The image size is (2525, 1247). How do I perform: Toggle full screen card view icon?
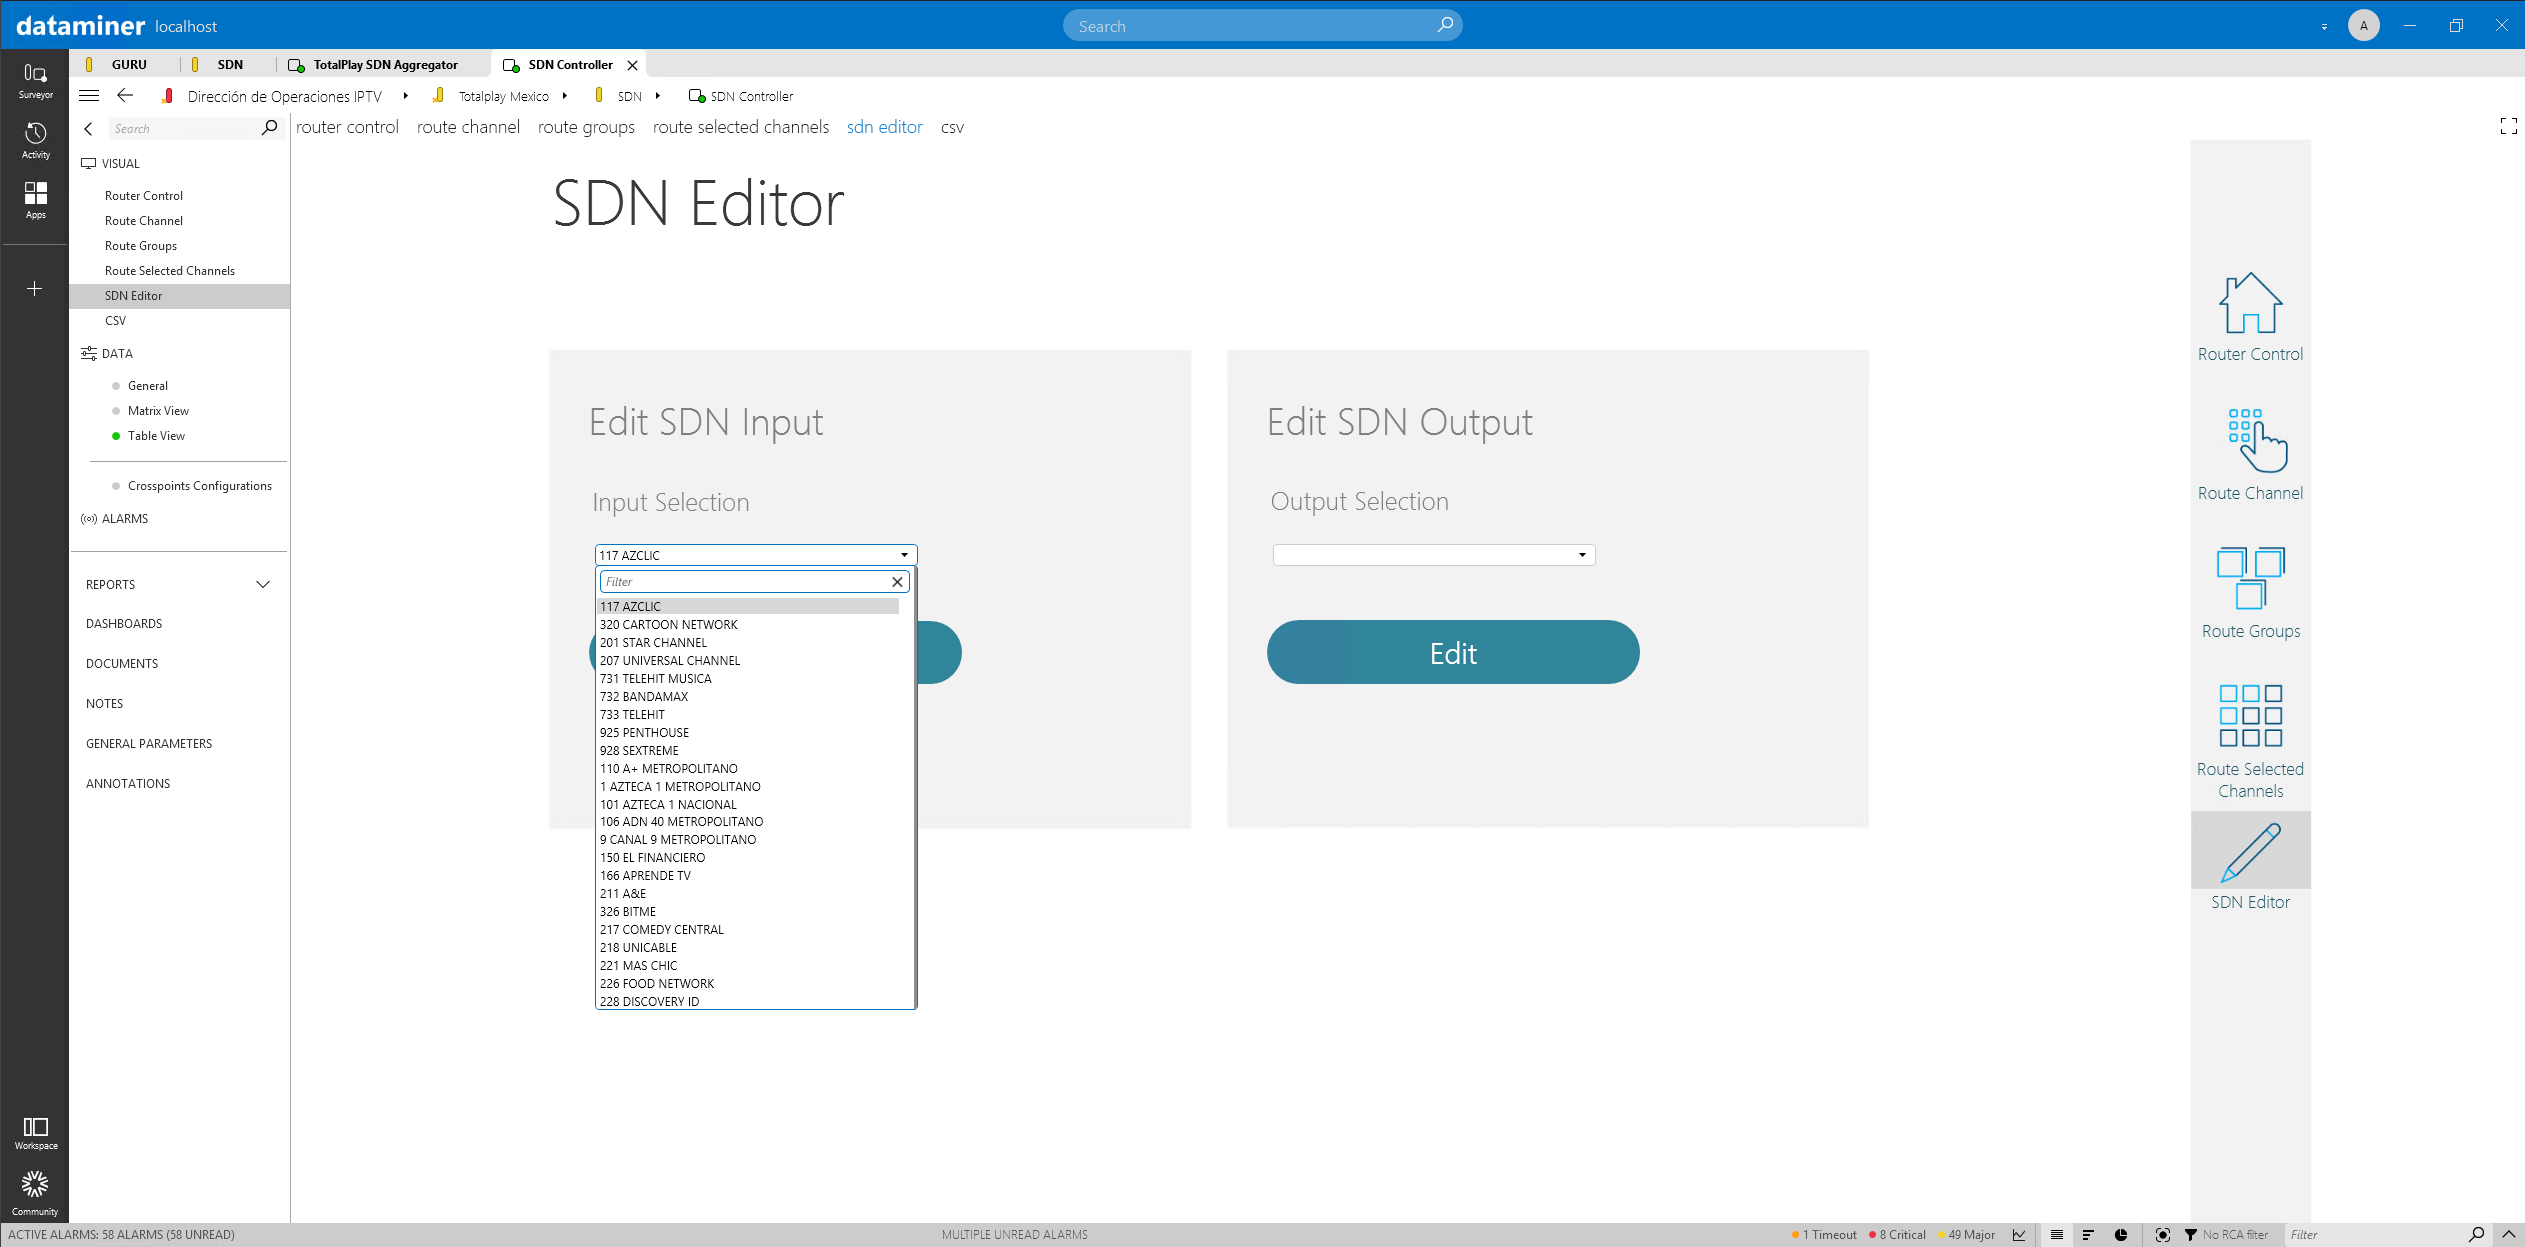coord(2508,126)
